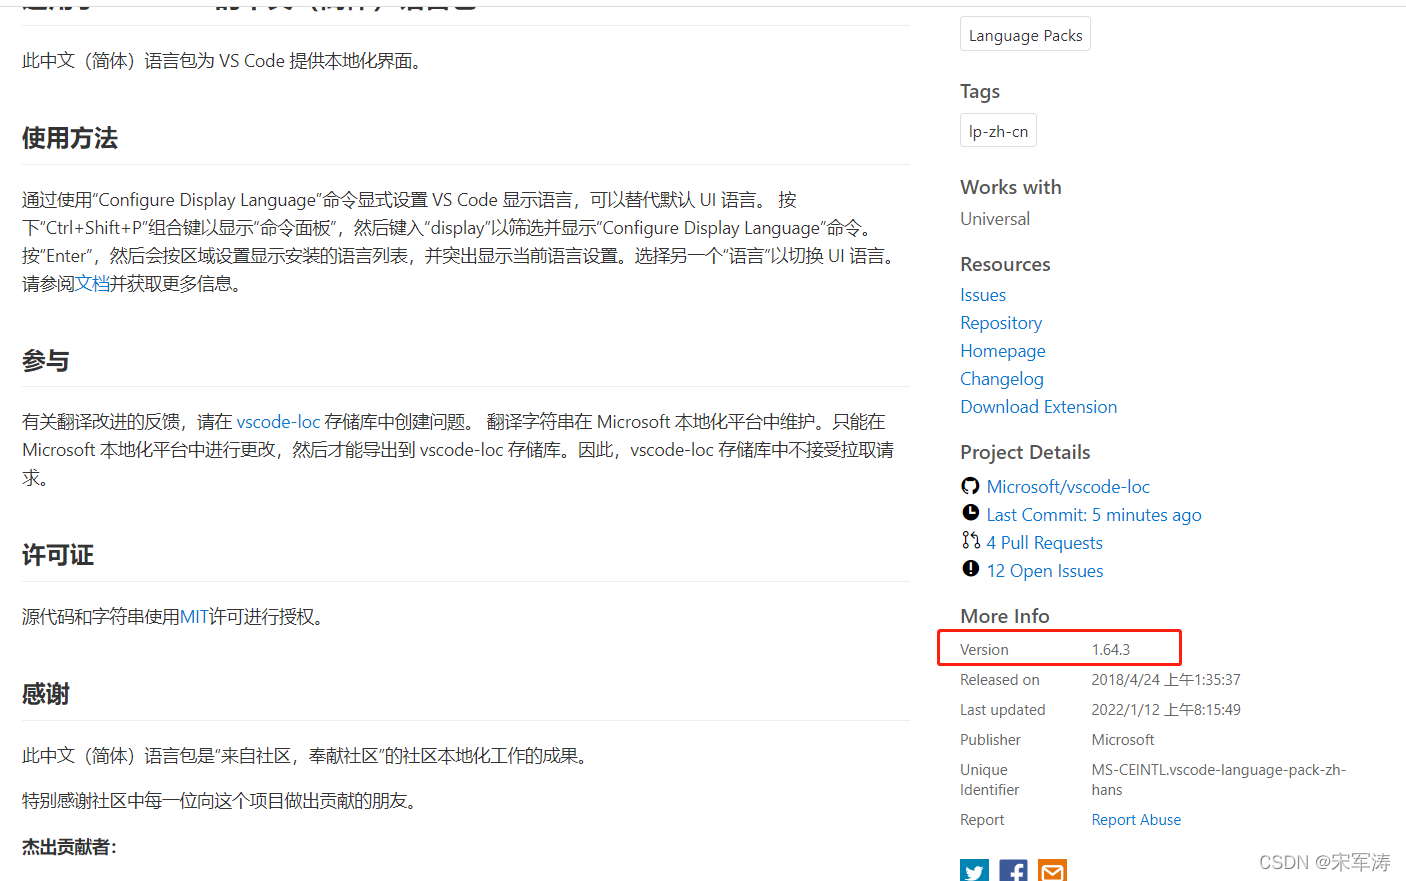The height and width of the screenshot is (881, 1406).
Task: Click the MS-CEINTL unique identifier text
Action: coord(1219,780)
